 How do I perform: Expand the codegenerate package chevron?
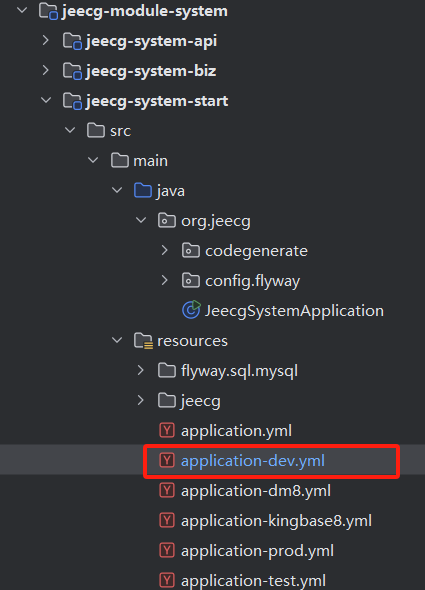tap(165, 250)
